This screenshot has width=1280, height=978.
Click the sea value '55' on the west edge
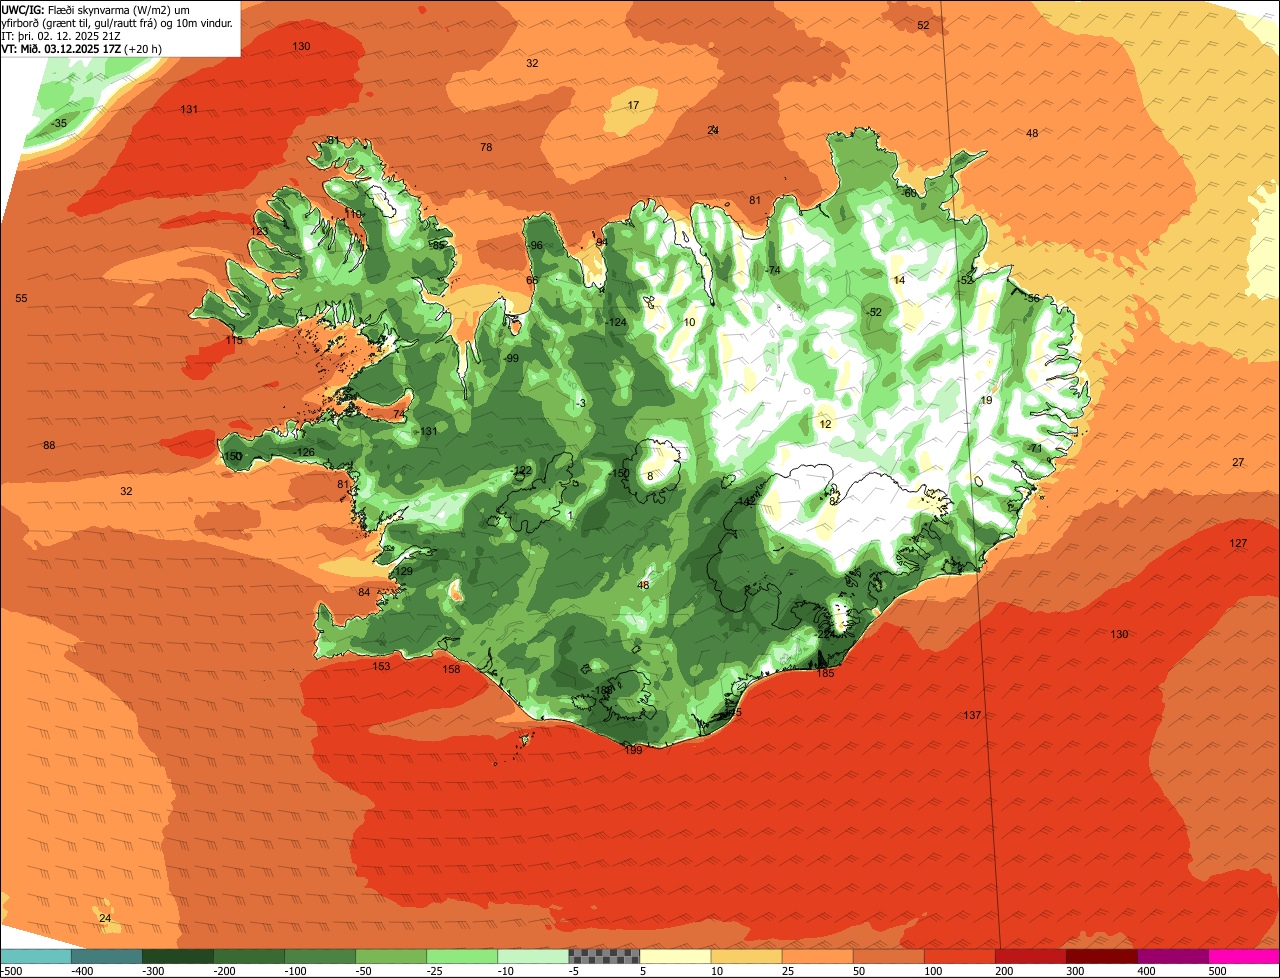pyautogui.click(x=21, y=298)
